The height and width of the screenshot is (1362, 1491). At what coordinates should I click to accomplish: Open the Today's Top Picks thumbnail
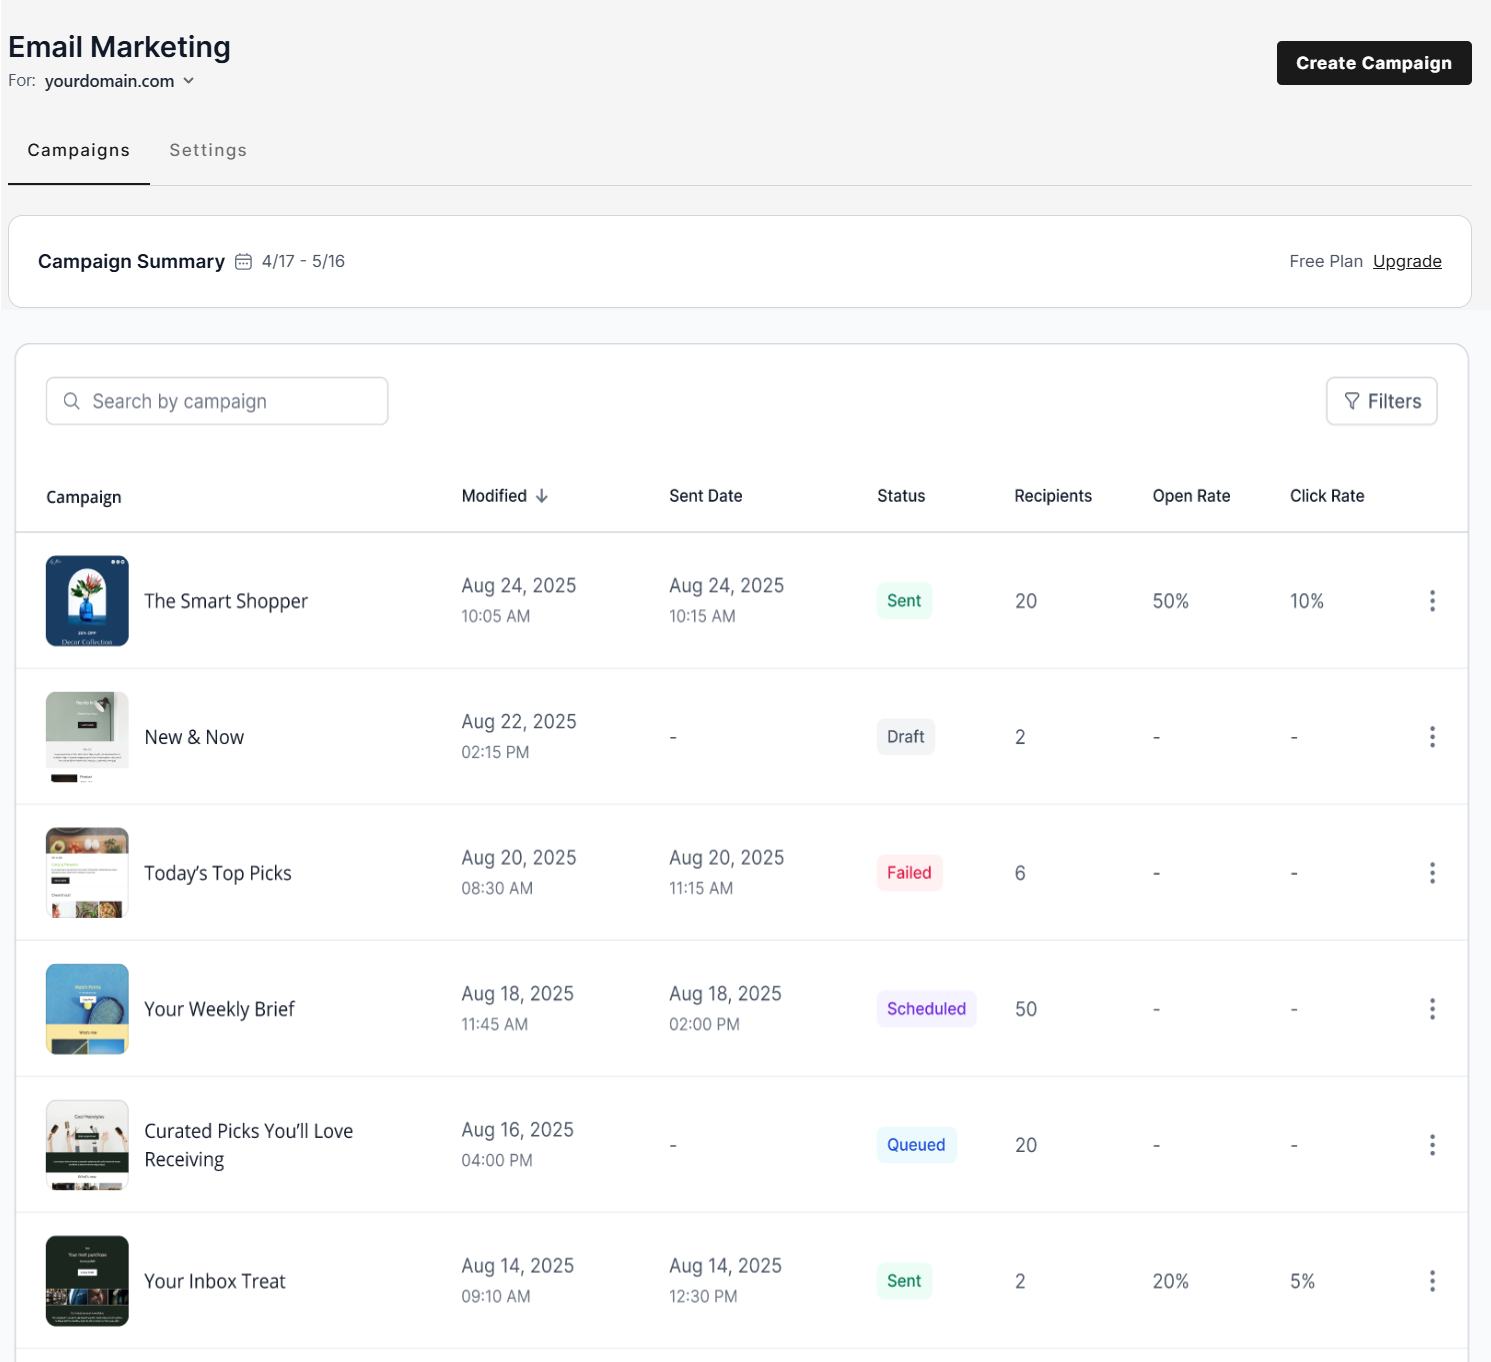click(x=87, y=873)
